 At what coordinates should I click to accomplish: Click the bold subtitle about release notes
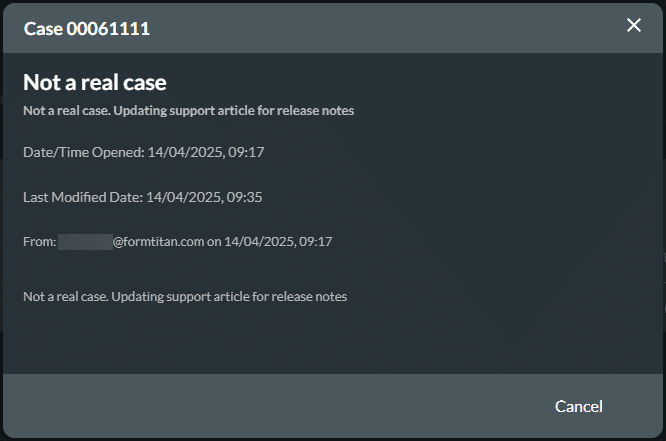pos(188,110)
